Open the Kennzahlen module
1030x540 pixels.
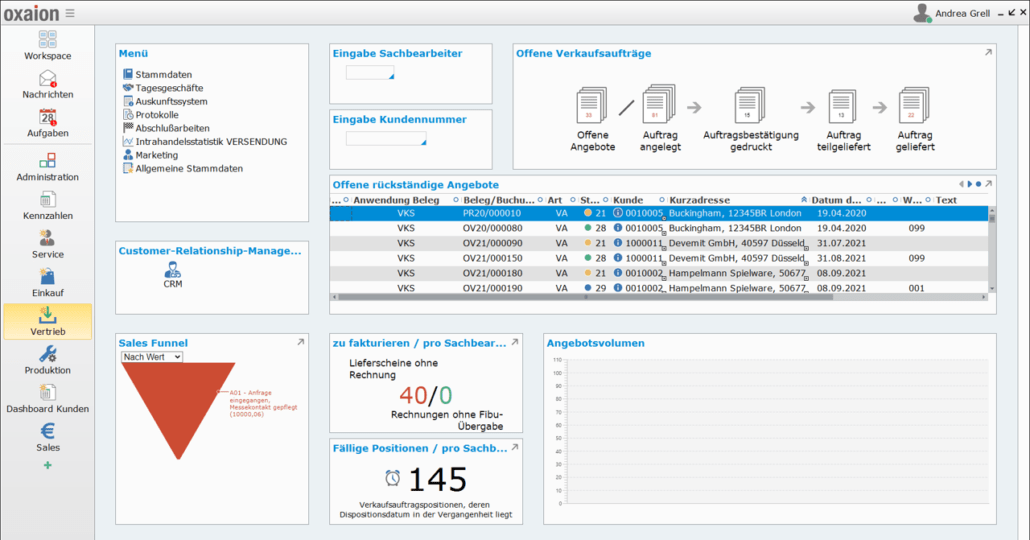[x=47, y=199]
